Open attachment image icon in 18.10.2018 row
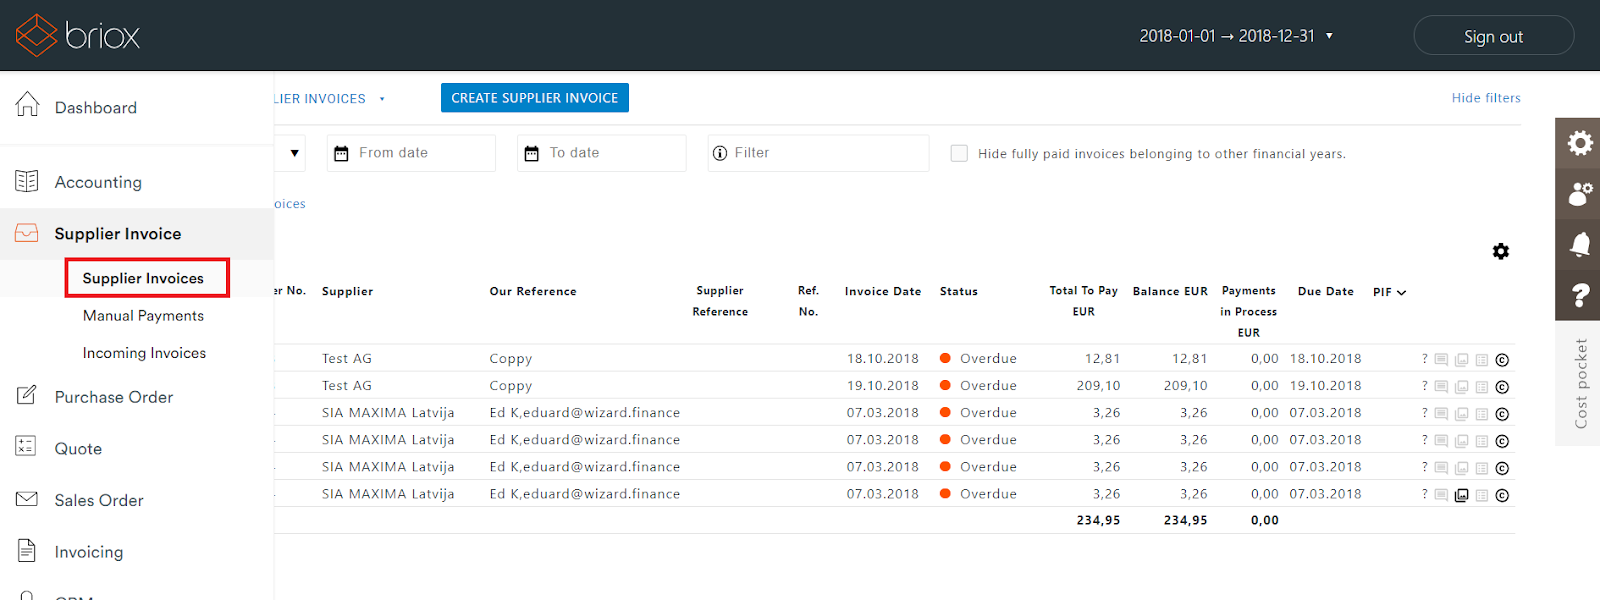 pos(1461,360)
